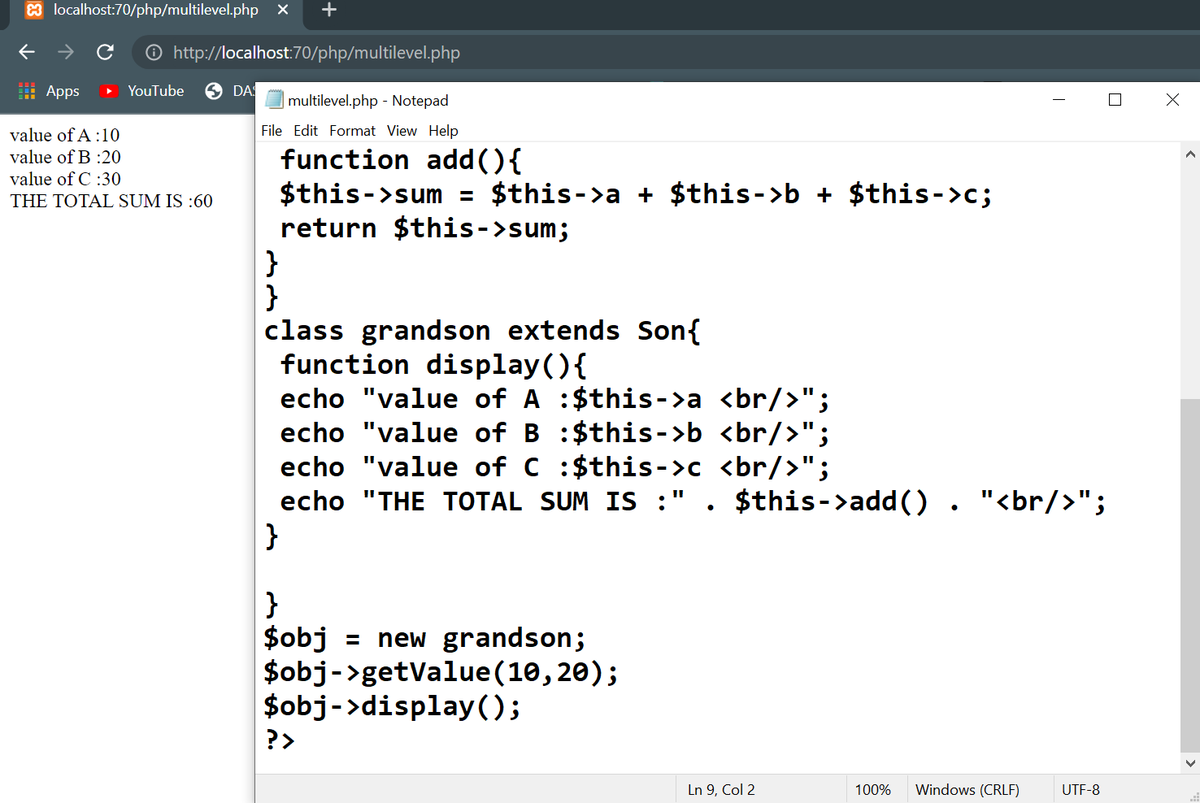1200x803 pixels.
Task: Open the Edit menu in Notepad
Action: coord(306,130)
